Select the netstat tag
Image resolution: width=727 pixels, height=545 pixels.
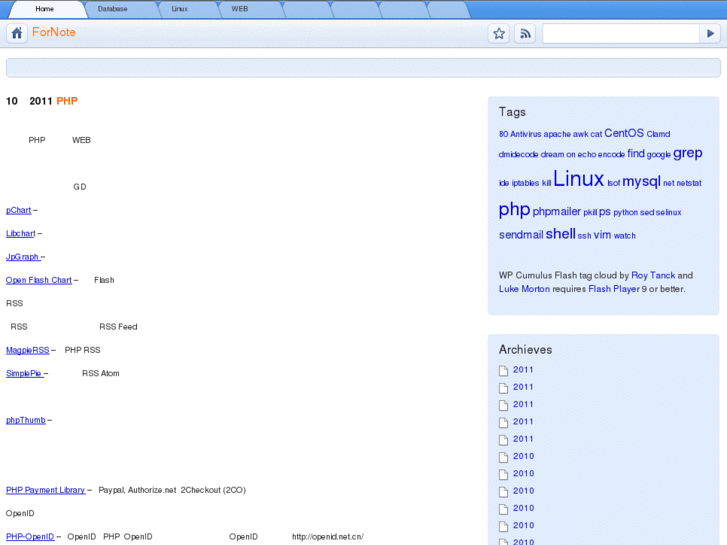(x=689, y=183)
